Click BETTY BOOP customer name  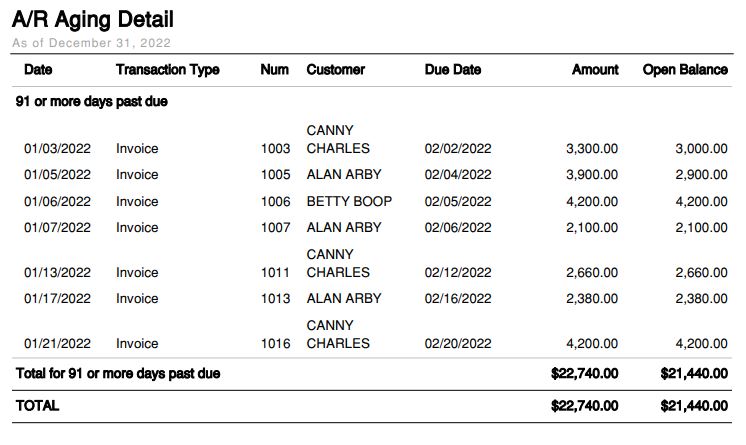coord(349,201)
